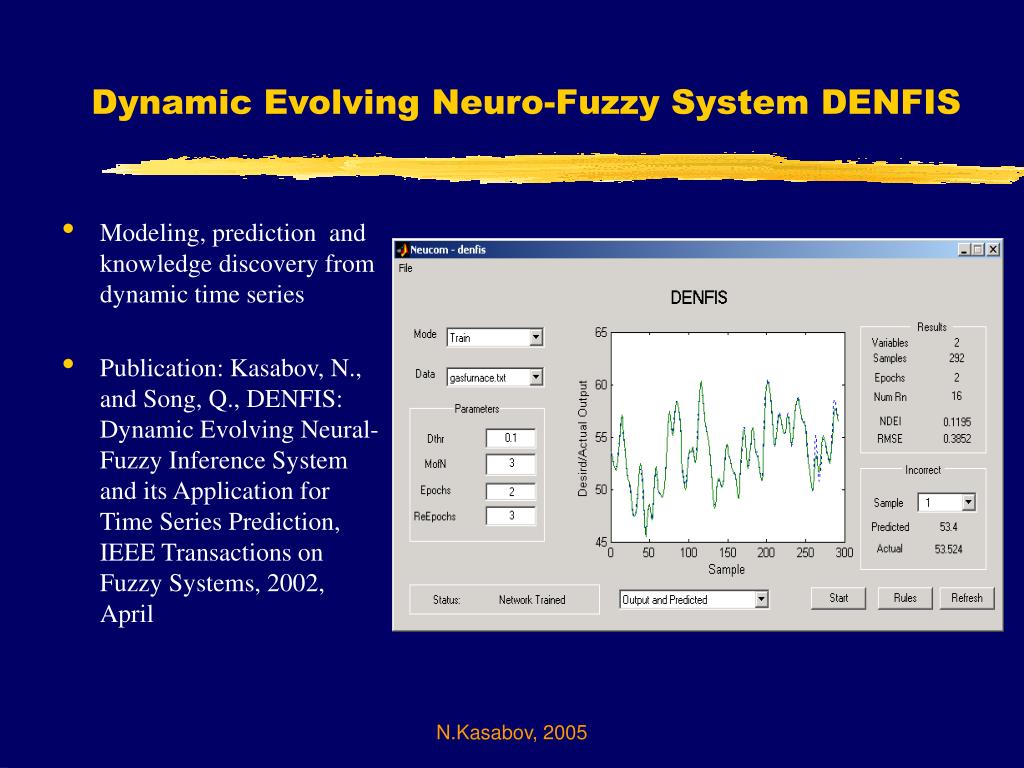Click the time series plot area

tap(728, 437)
